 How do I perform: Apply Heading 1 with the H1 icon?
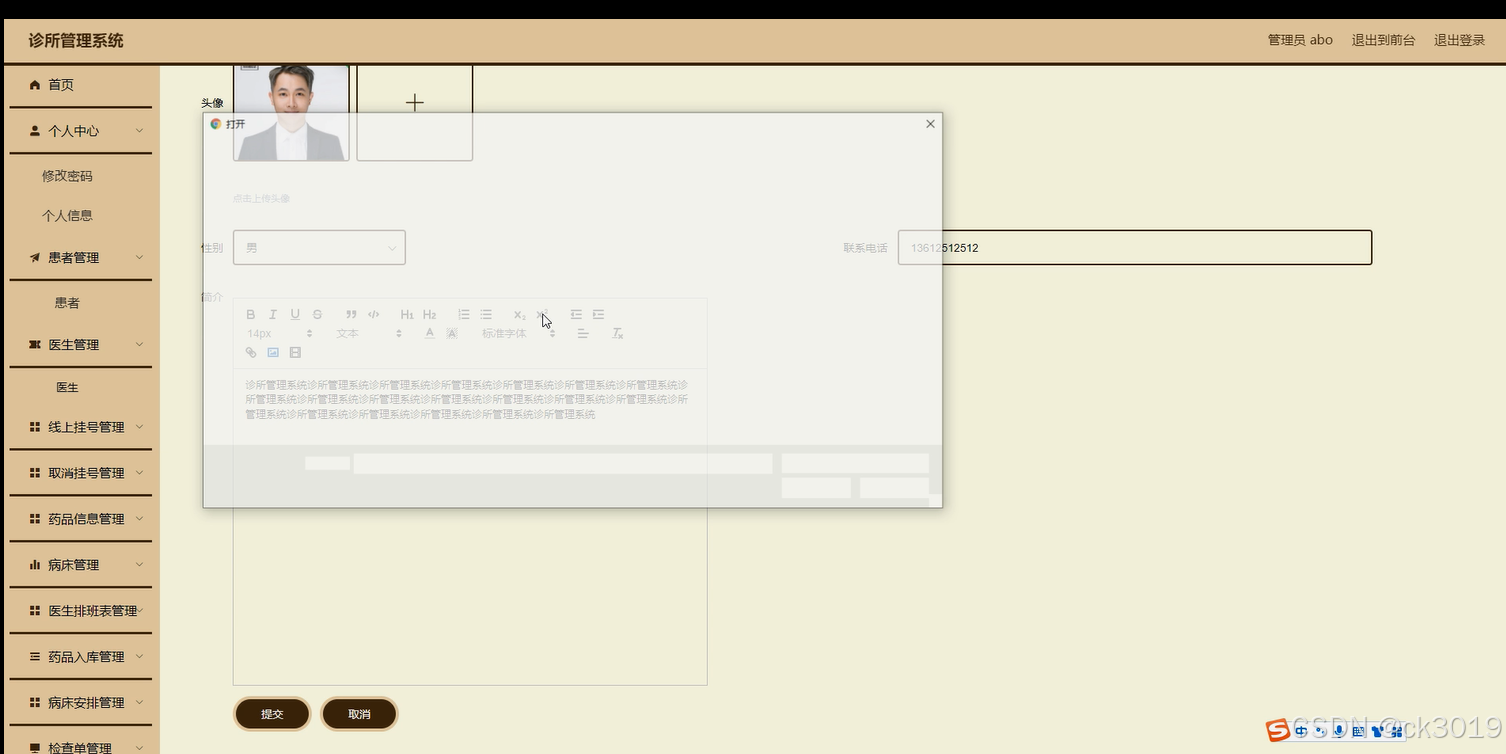407,314
